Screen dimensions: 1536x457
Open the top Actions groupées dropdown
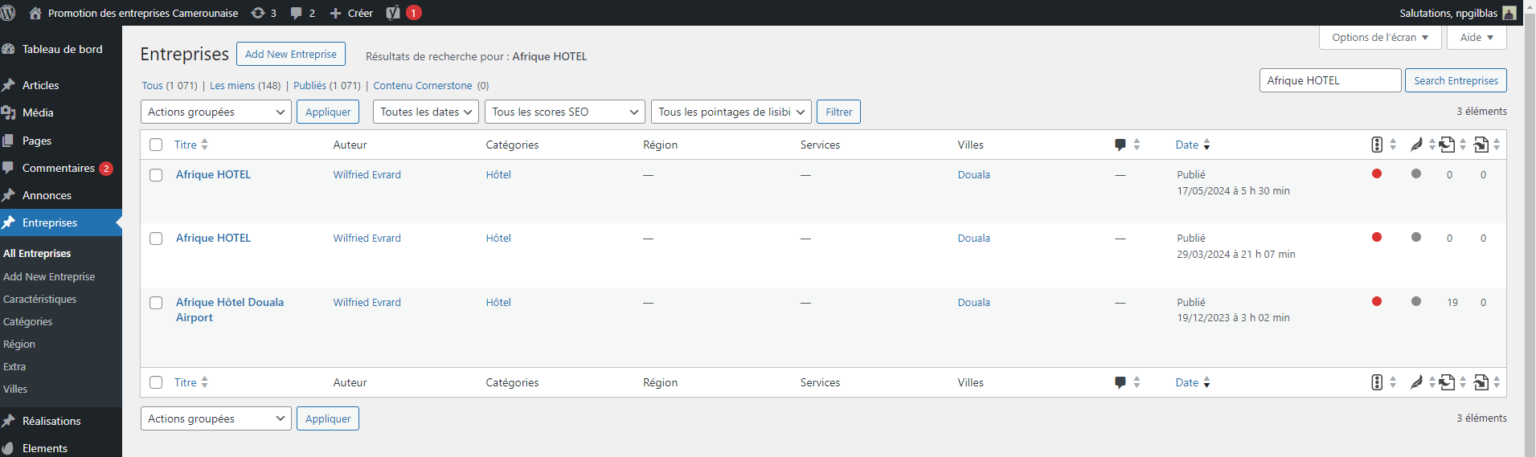216,112
